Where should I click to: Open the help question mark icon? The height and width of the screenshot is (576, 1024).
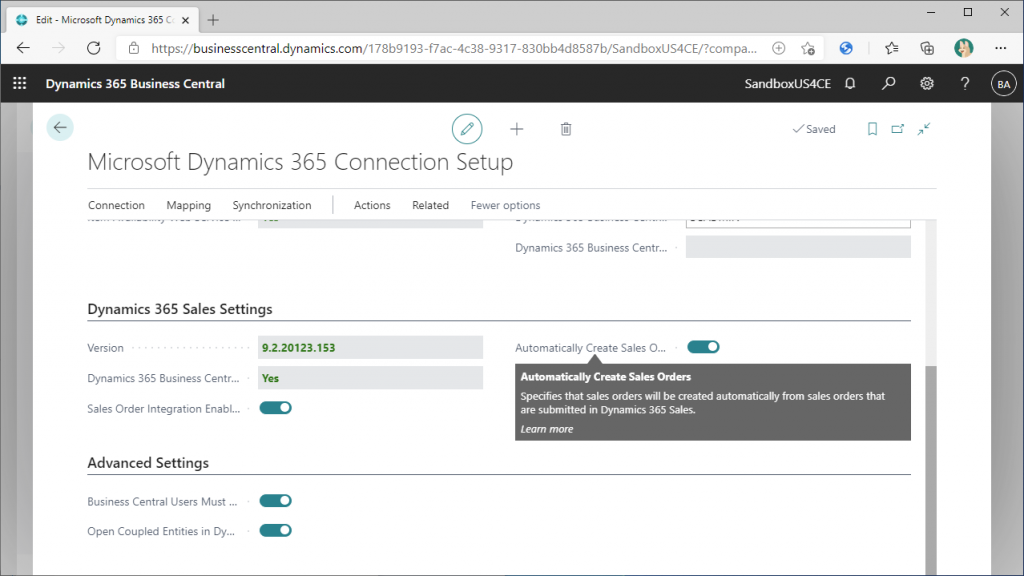click(965, 84)
